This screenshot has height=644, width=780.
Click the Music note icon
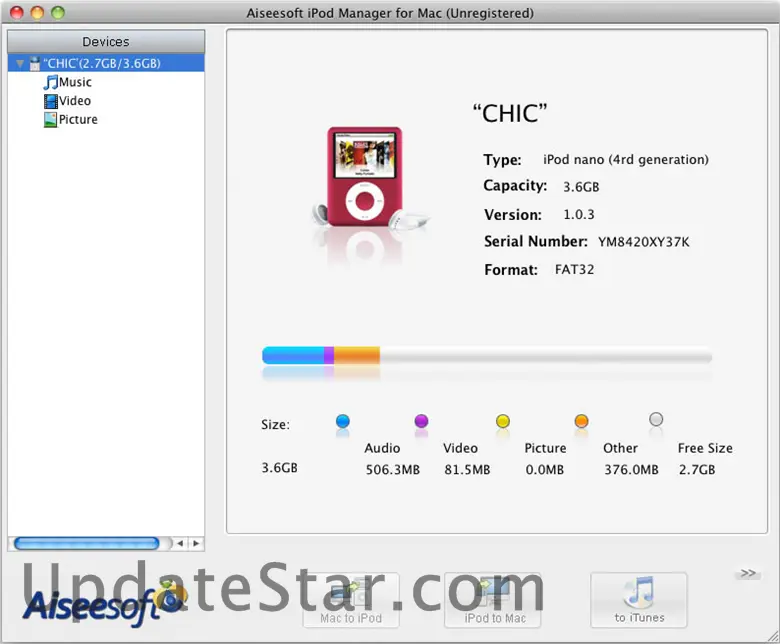[51, 82]
